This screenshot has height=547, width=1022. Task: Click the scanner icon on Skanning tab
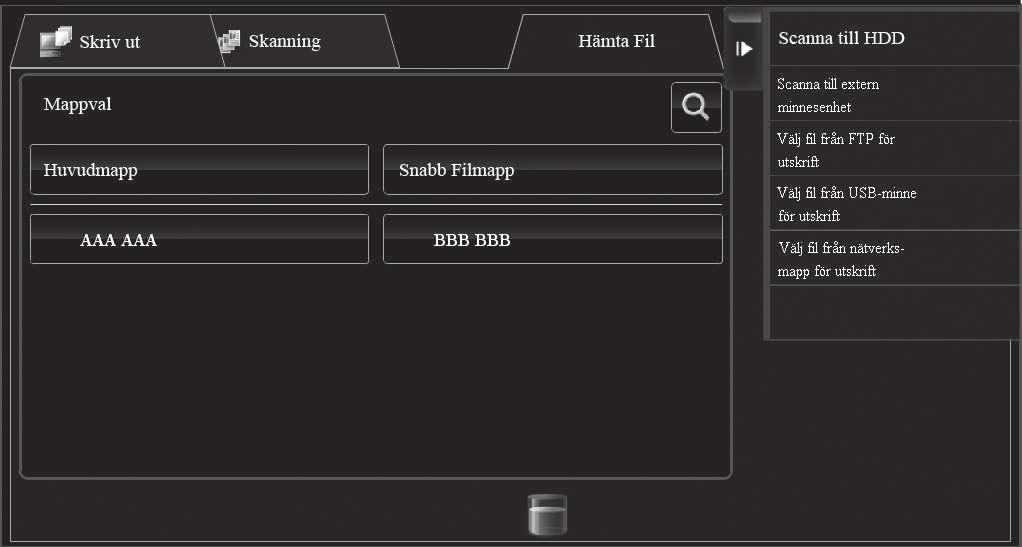pos(229,41)
